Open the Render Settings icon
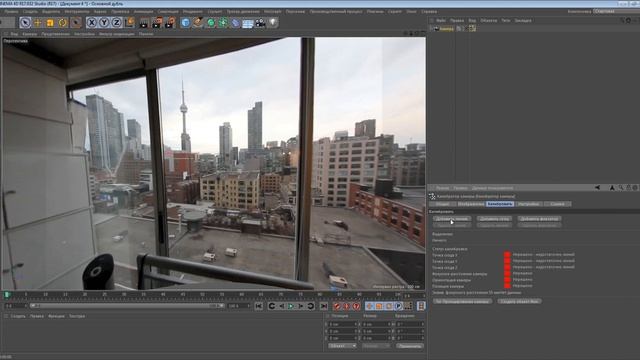Screen dimensions: 640x360 click(x=170, y=22)
